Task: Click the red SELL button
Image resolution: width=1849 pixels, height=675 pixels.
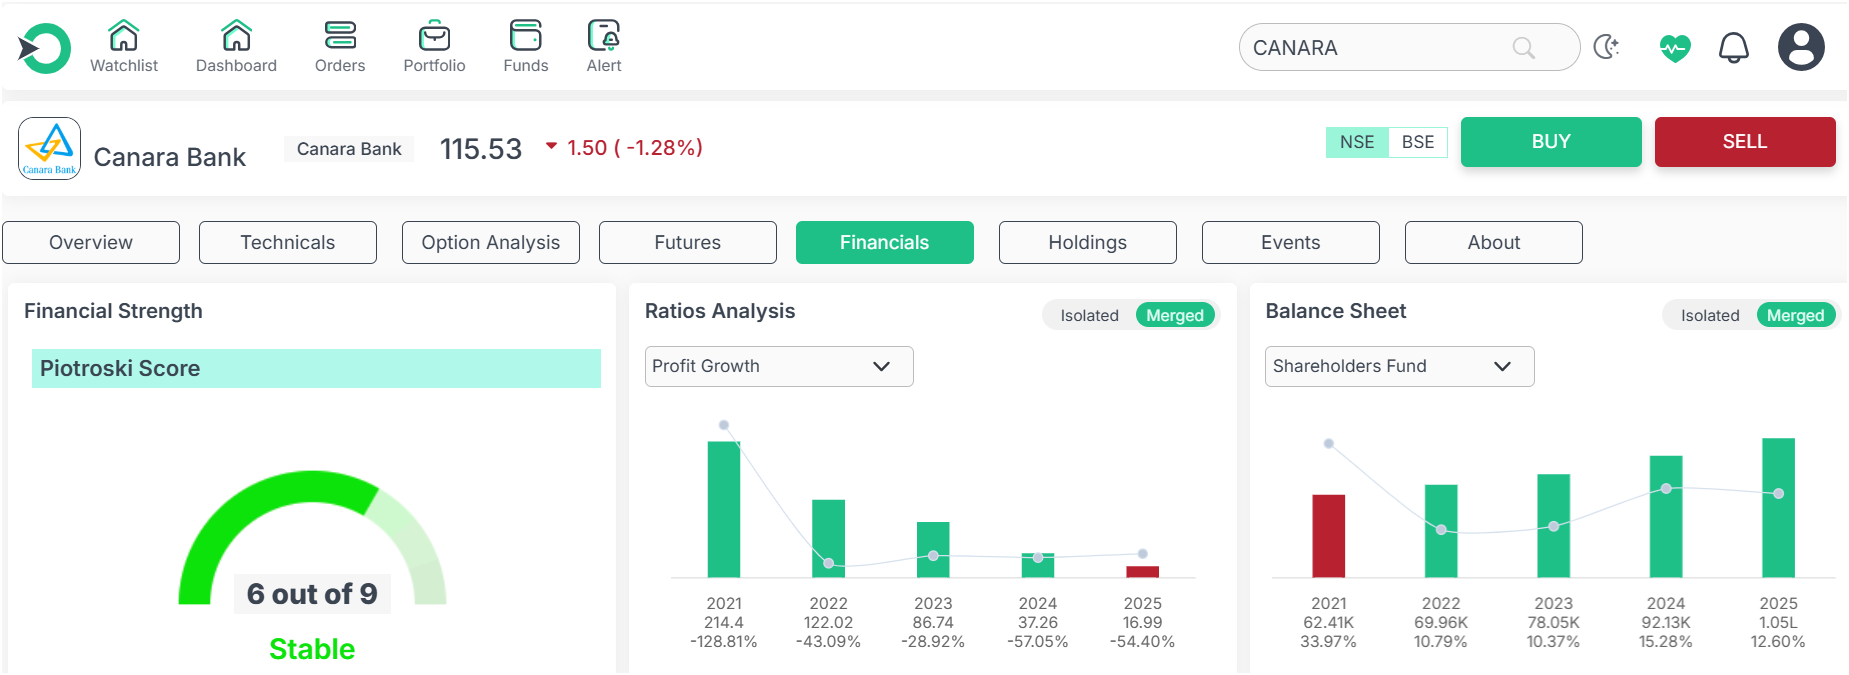Action: [x=1745, y=142]
